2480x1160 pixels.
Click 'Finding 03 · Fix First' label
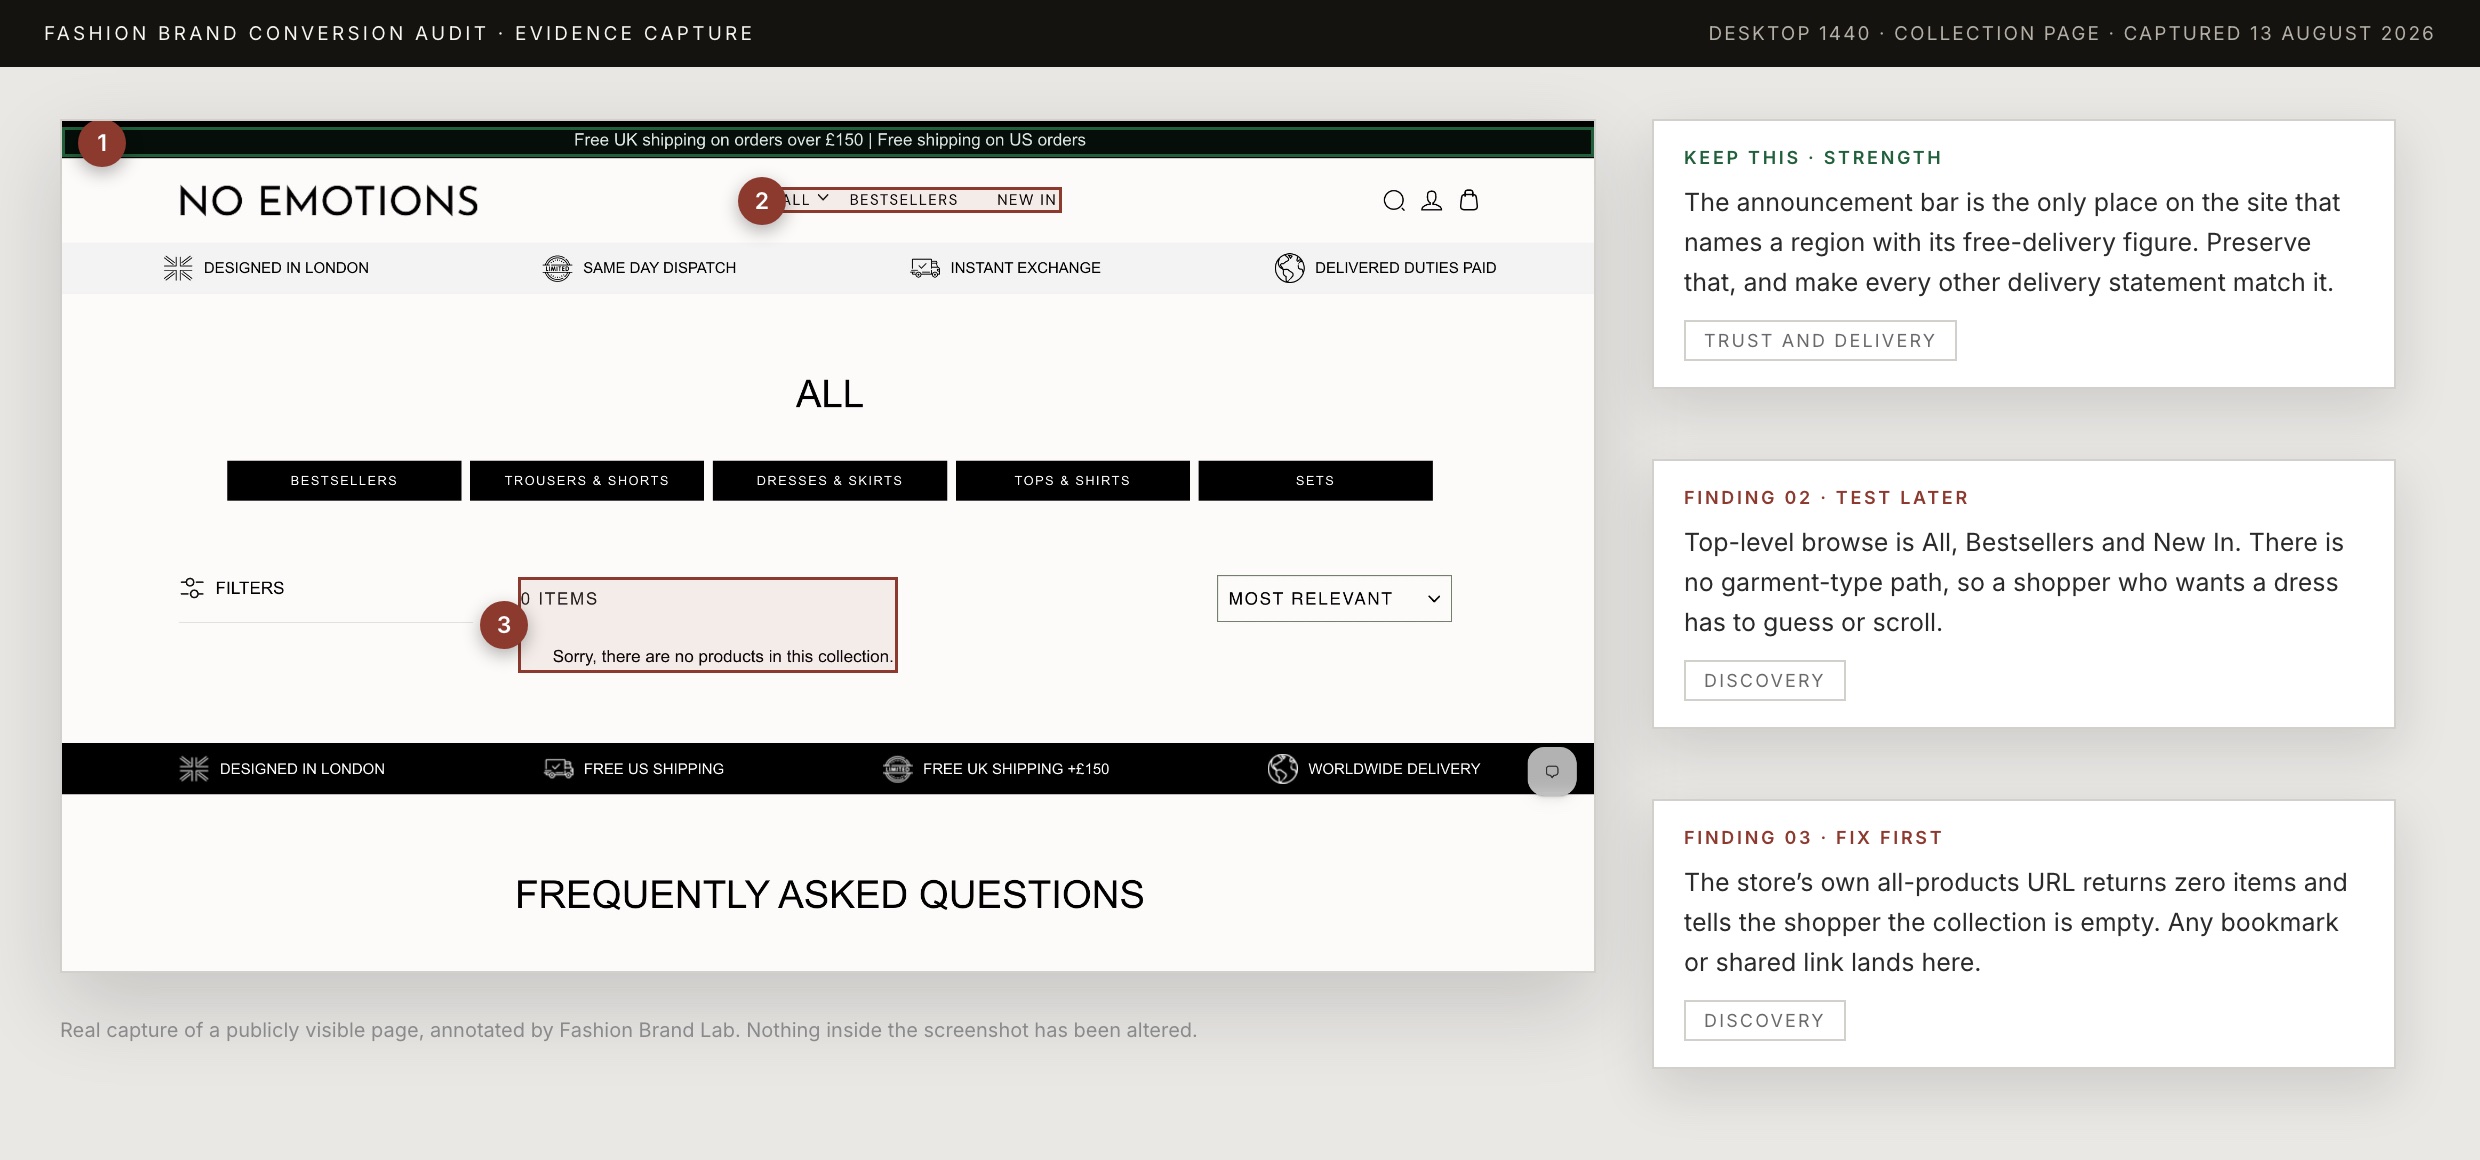[x=1813, y=838]
